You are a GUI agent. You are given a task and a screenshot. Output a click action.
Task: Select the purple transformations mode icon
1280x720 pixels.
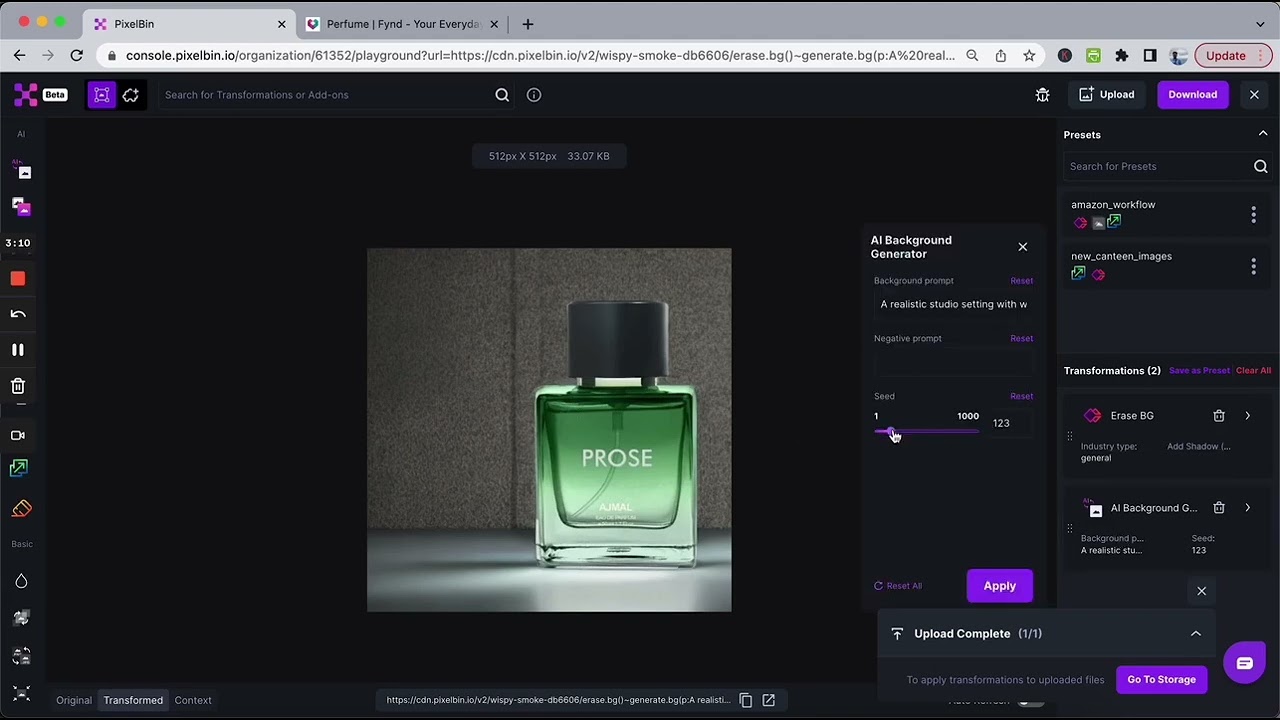point(101,95)
